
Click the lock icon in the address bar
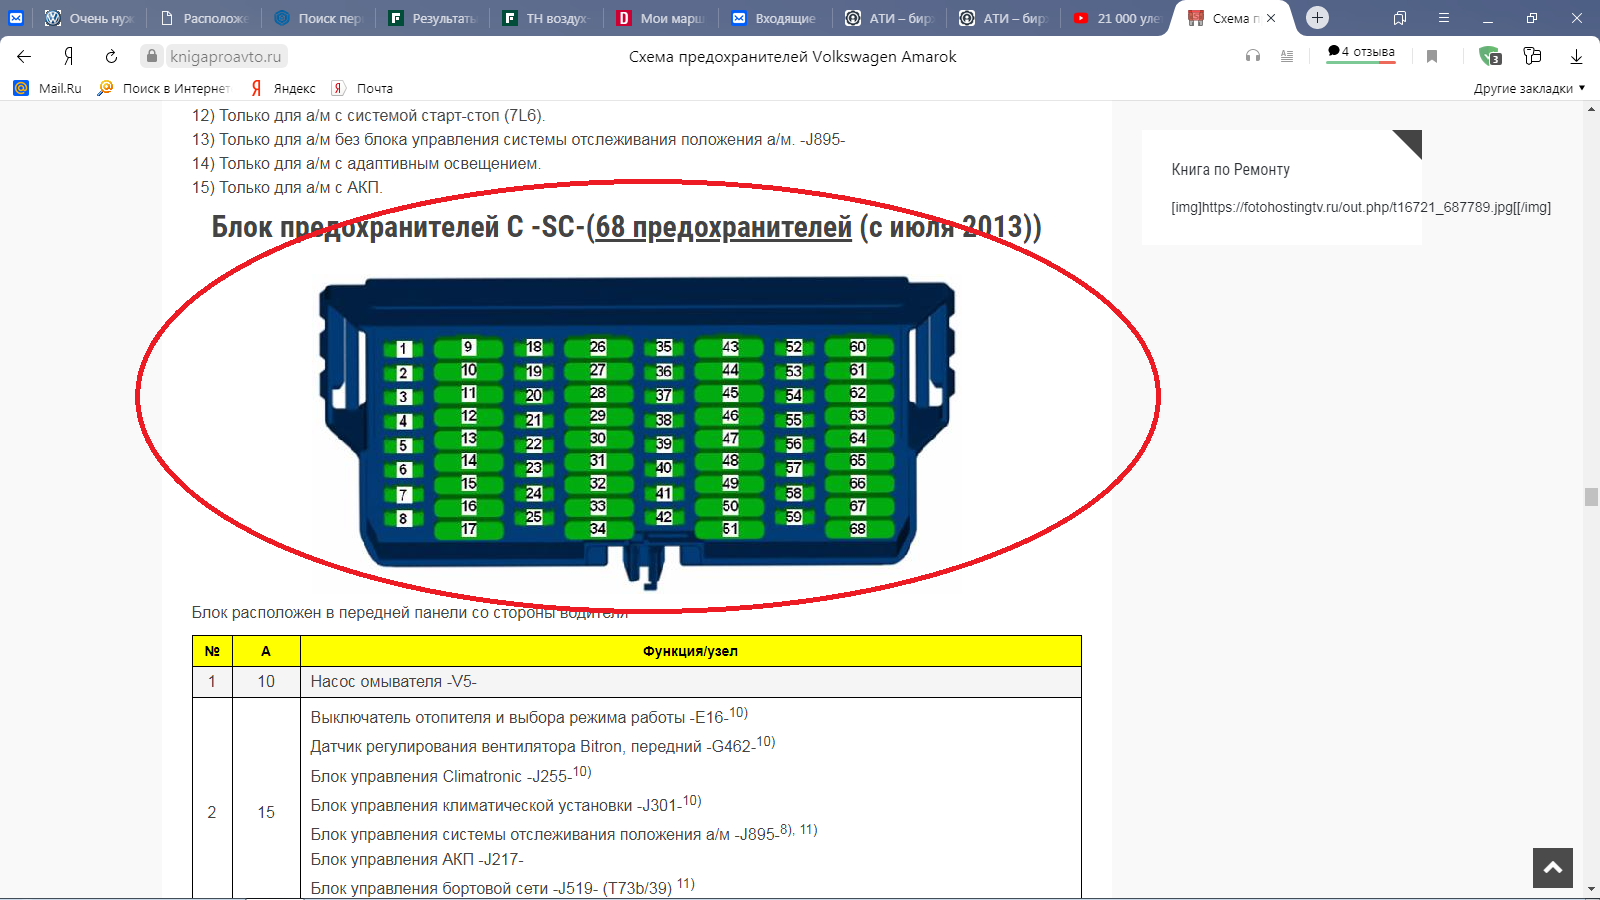click(x=152, y=57)
